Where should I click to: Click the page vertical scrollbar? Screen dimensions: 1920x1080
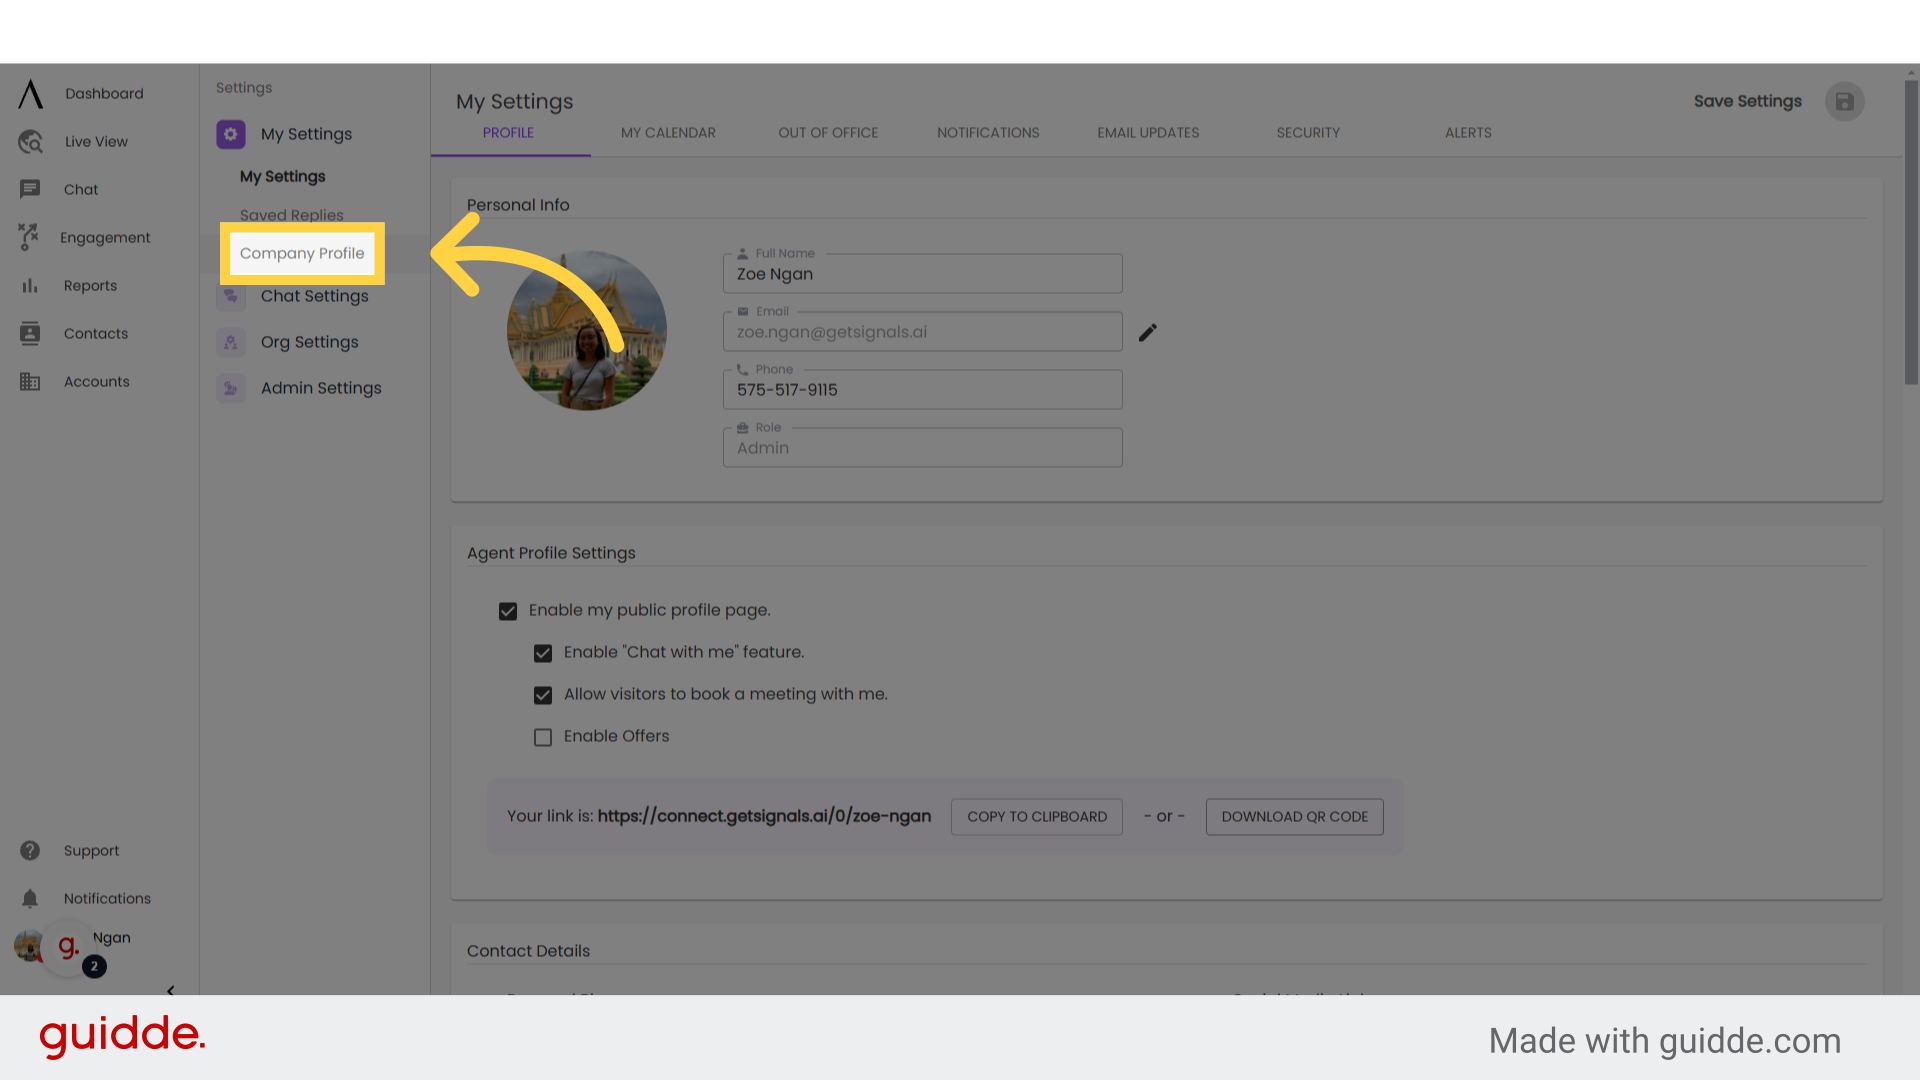click(1911, 232)
